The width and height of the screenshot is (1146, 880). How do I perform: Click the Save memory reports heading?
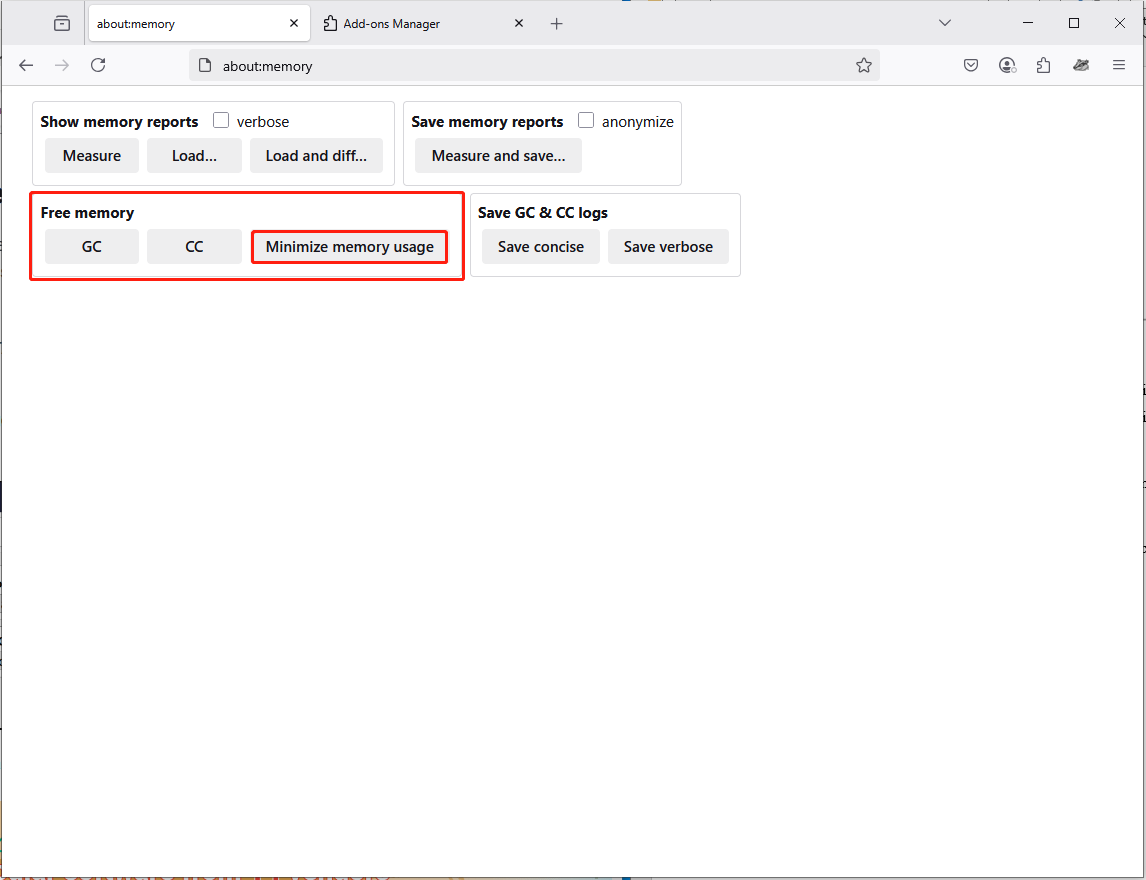[x=487, y=122]
